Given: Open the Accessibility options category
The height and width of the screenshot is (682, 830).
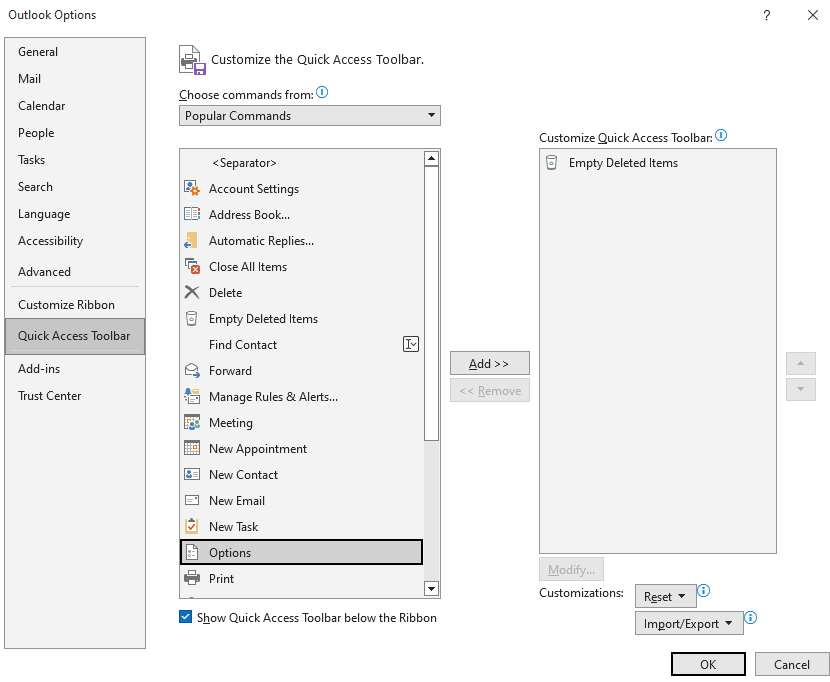Looking at the screenshot, I should click(x=75, y=241).
